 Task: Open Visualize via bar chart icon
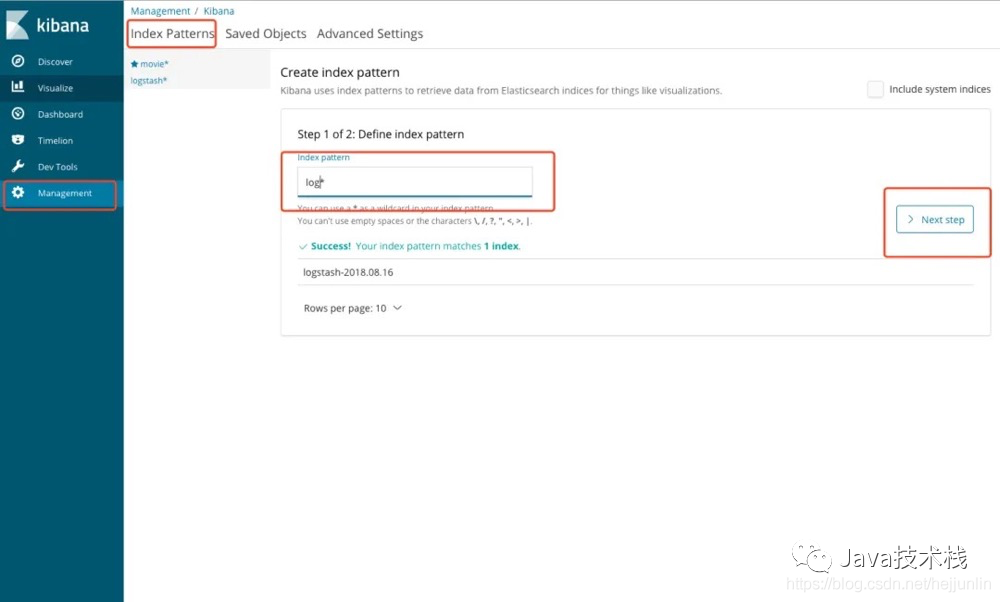pyautogui.click(x=18, y=88)
